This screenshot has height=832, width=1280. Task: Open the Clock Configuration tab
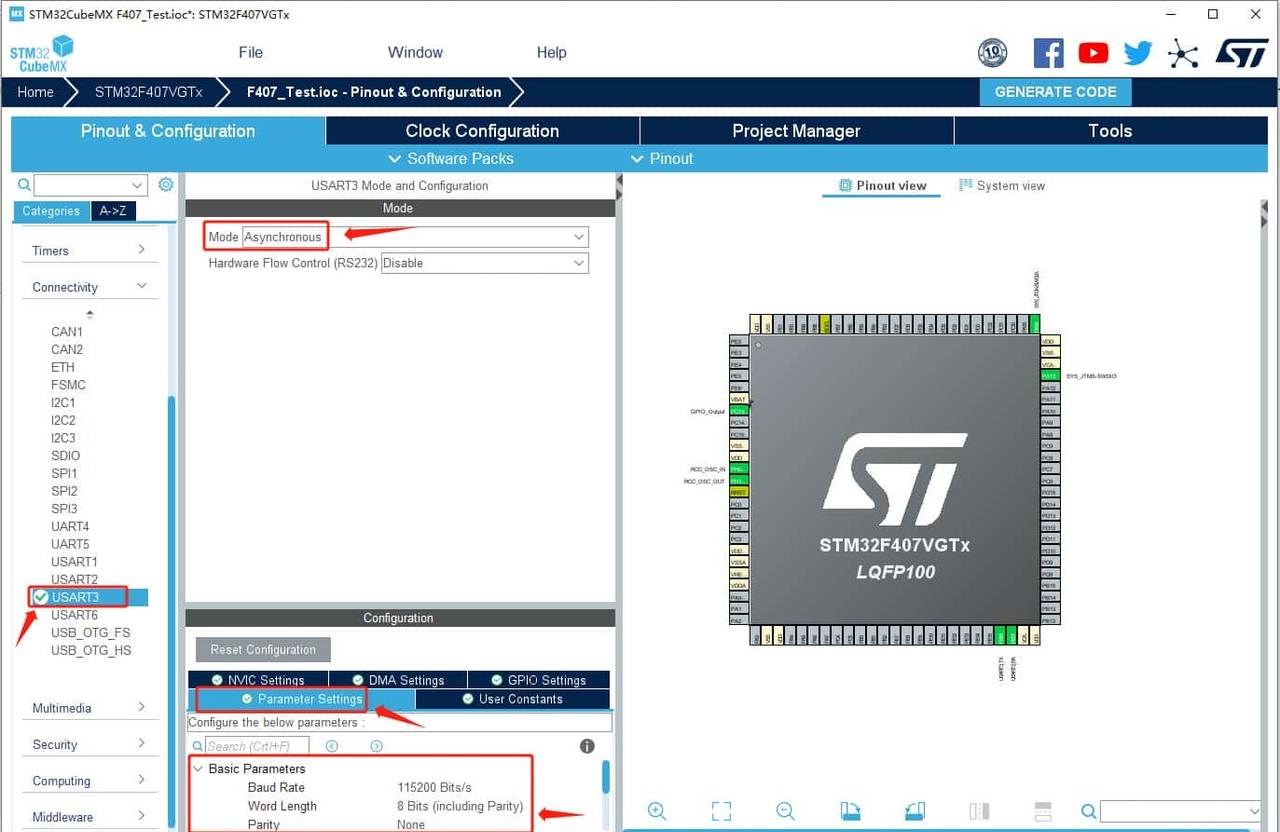481,130
